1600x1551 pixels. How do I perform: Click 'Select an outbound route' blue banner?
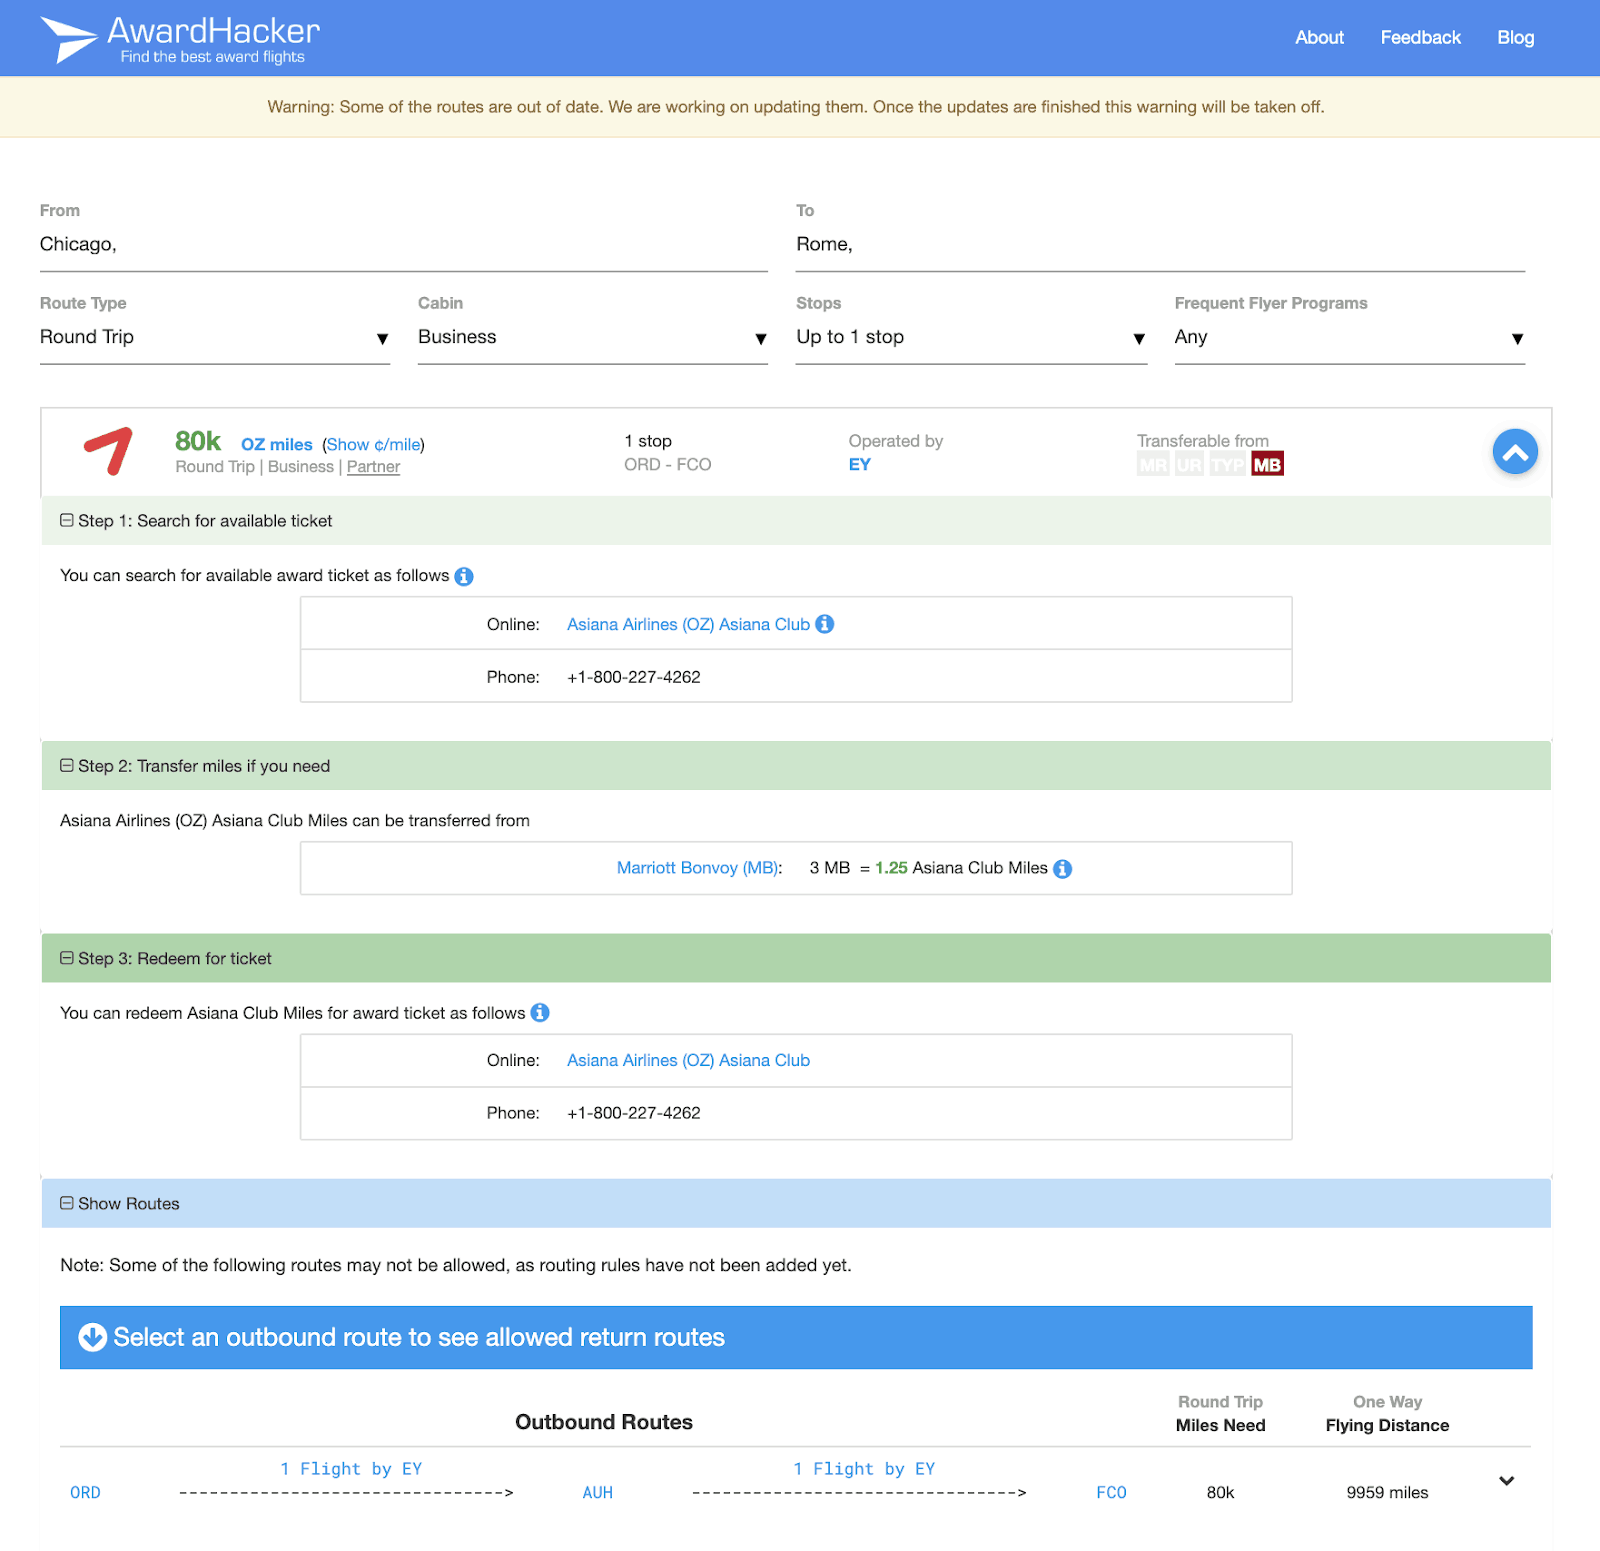click(796, 1338)
